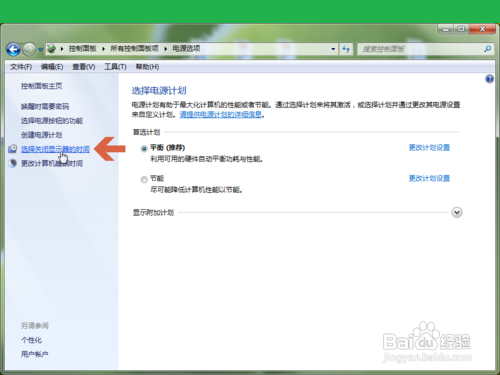
Task: Select the 平衡 (推荐) power plan
Action: click(144, 149)
